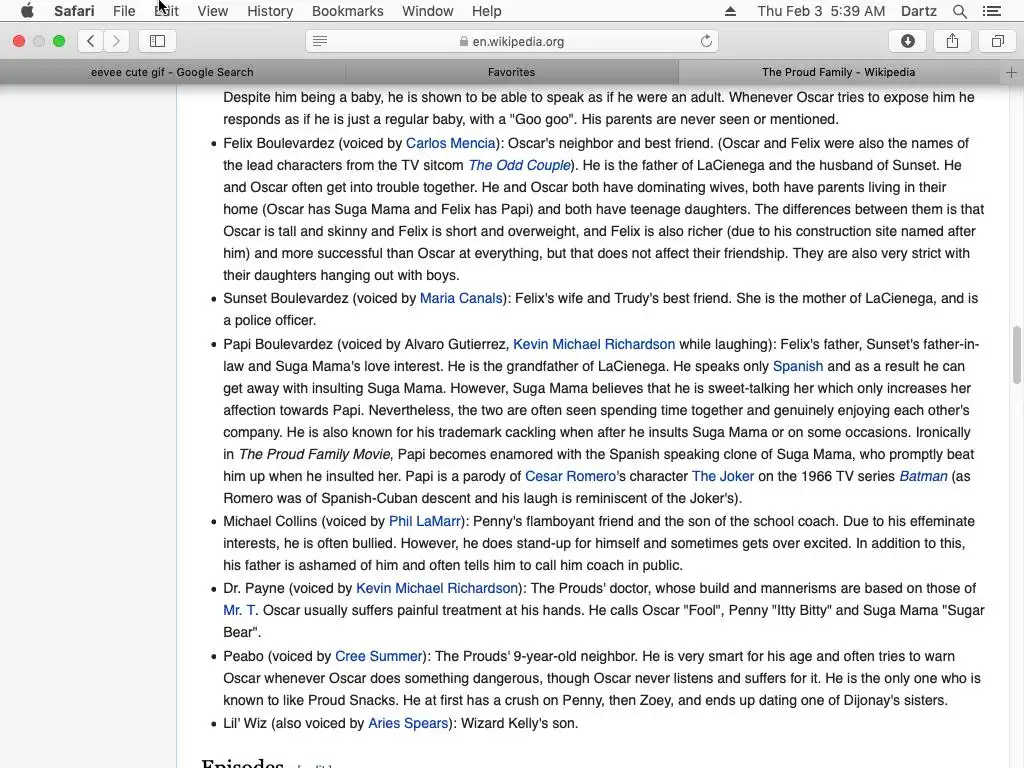Follow The Joker link

click(x=722, y=476)
